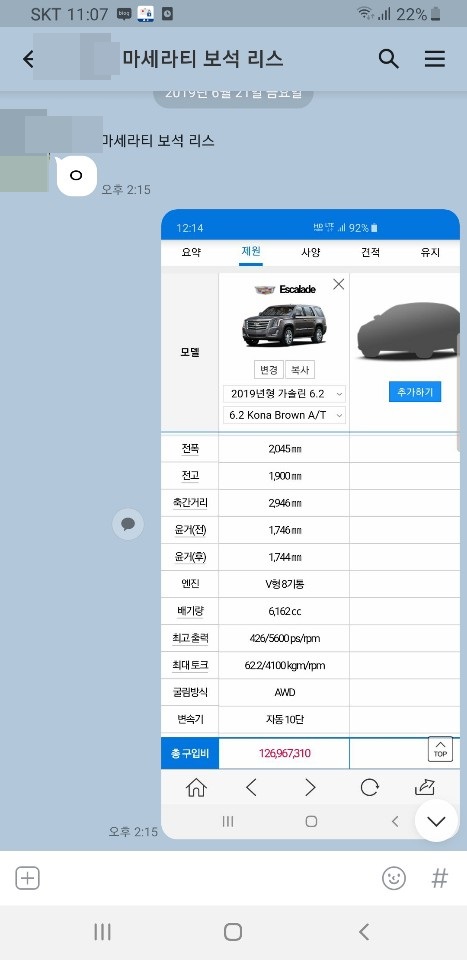Tap the total price 126,967,310

tap(285, 754)
